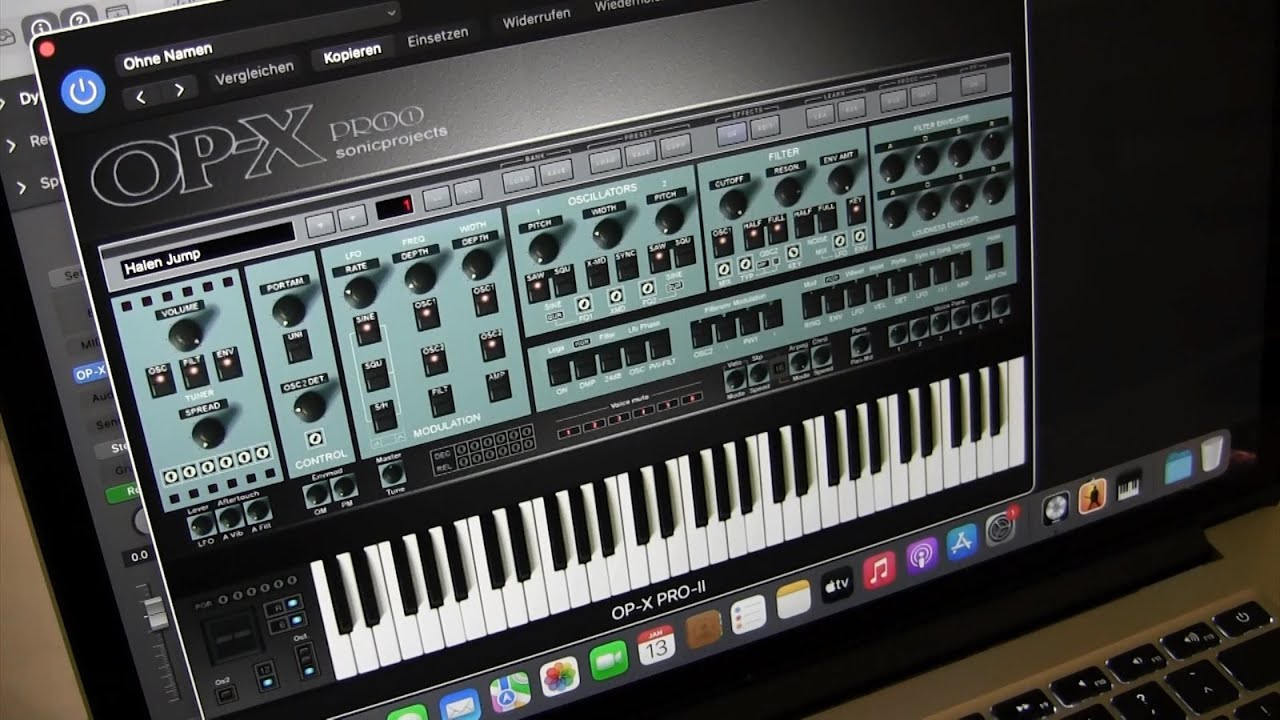Click the BANK Save button
The image size is (1280, 720).
click(x=554, y=170)
